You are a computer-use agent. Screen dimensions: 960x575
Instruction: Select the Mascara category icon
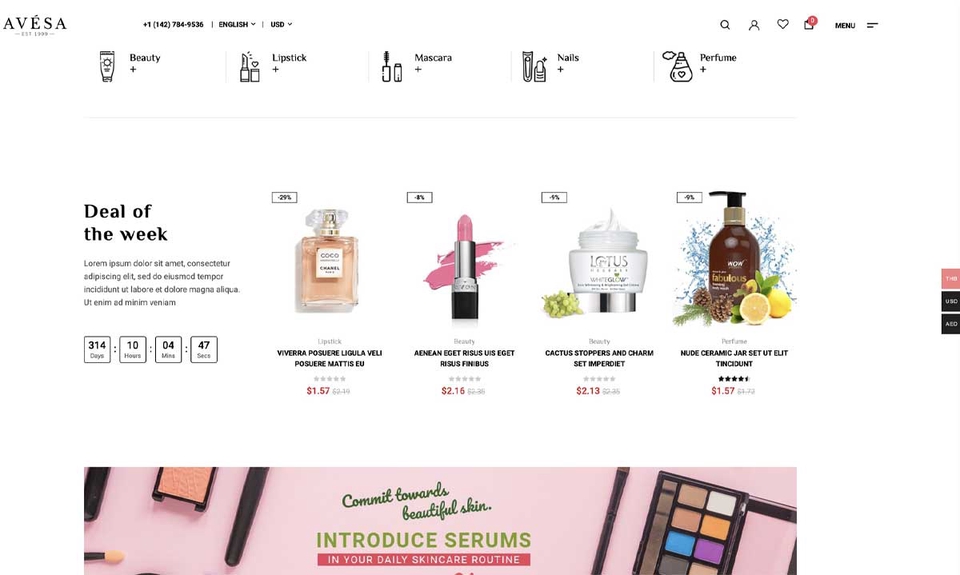click(392, 66)
